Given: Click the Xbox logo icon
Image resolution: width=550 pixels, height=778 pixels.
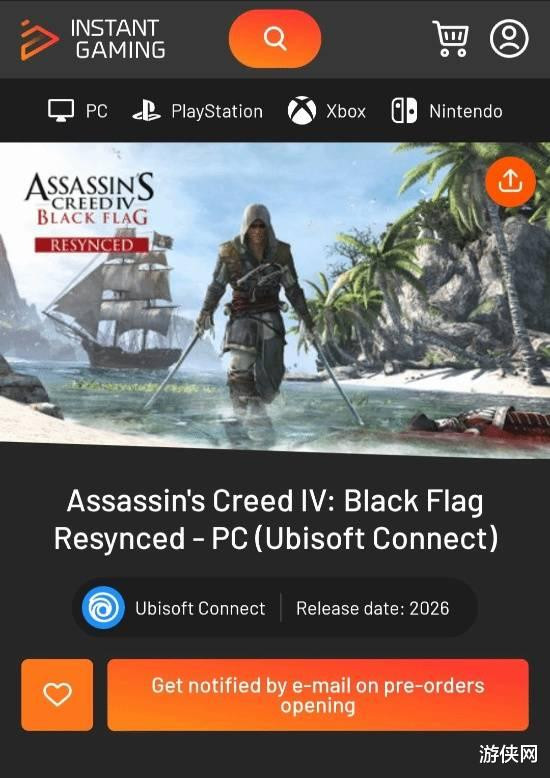Looking at the screenshot, I should pos(302,111).
